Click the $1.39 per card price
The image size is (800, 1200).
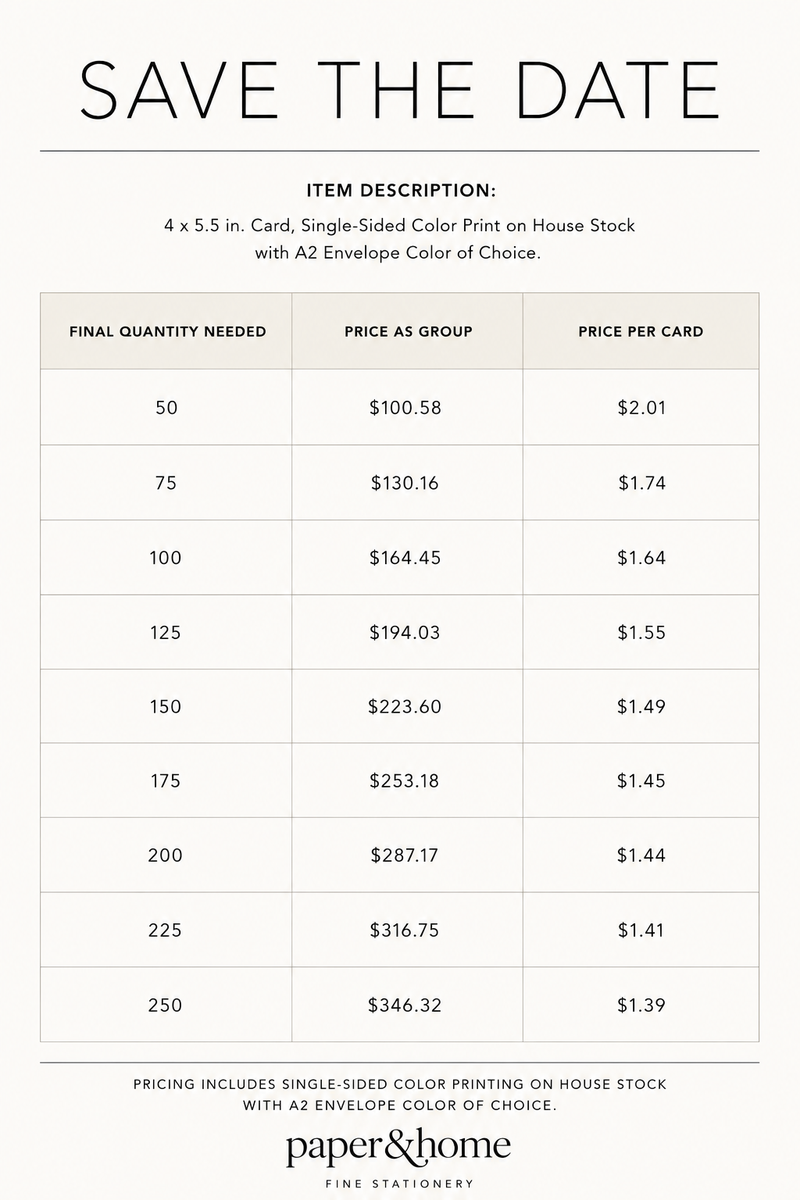(x=641, y=1004)
